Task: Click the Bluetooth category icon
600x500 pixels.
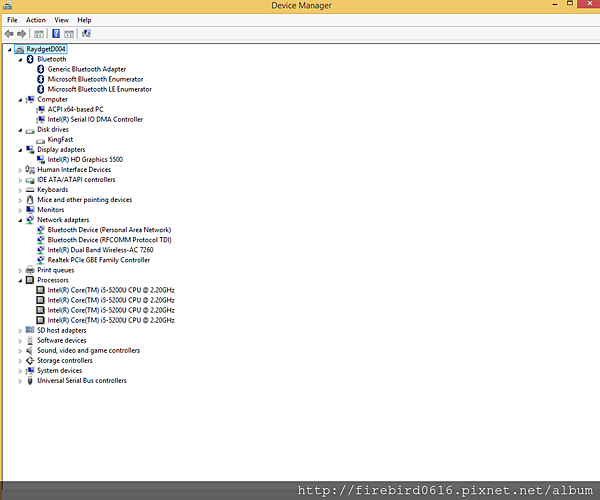Action: [30, 59]
